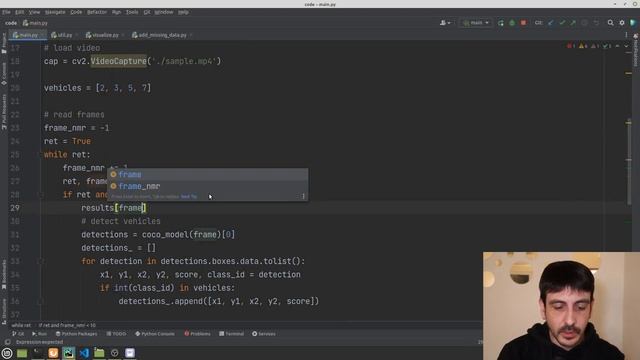The height and width of the screenshot is (360, 640).
Task: Open the Run tool window tab
Action: click(x=39, y=334)
